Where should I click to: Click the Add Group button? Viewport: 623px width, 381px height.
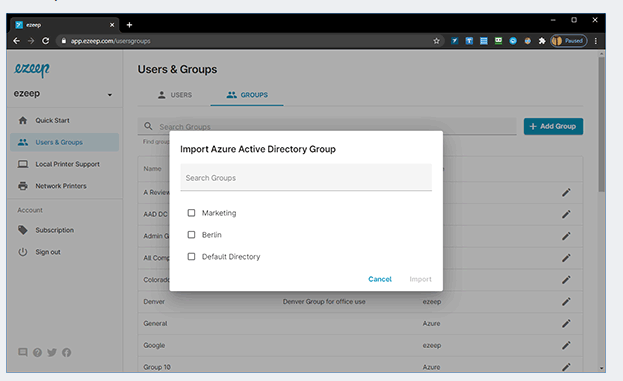[x=553, y=126]
